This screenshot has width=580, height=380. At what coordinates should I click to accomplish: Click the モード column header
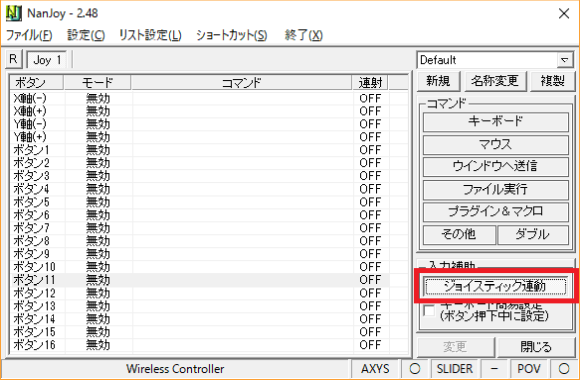98,83
